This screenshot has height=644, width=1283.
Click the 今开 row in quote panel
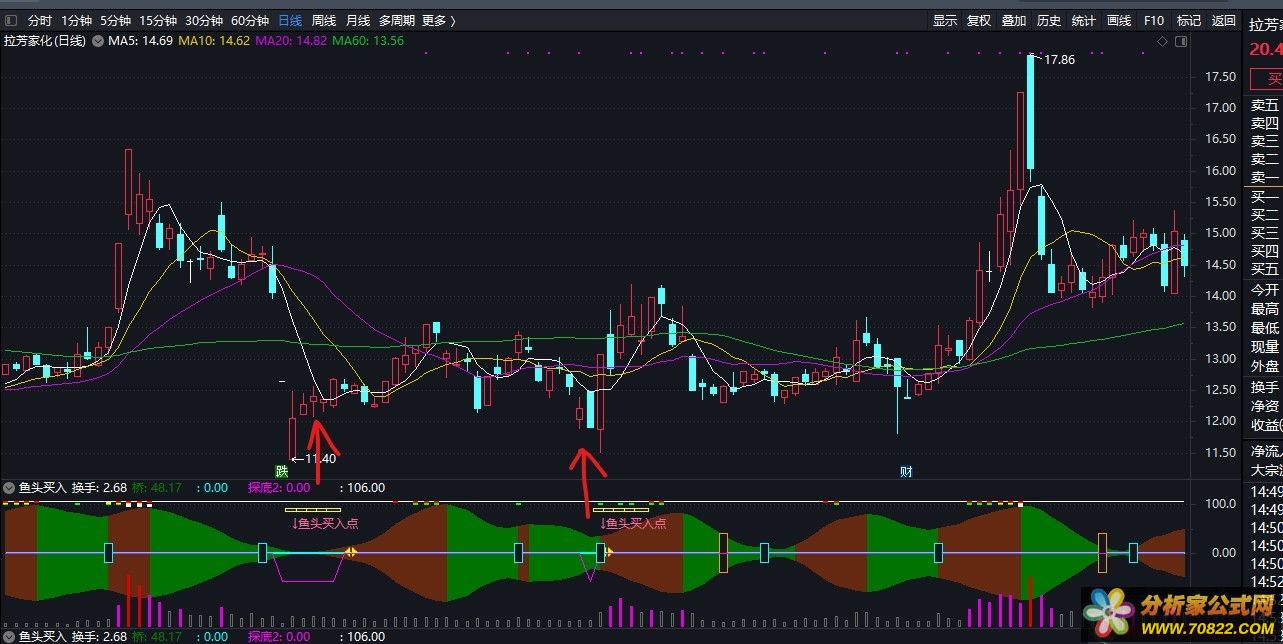point(1265,290)
